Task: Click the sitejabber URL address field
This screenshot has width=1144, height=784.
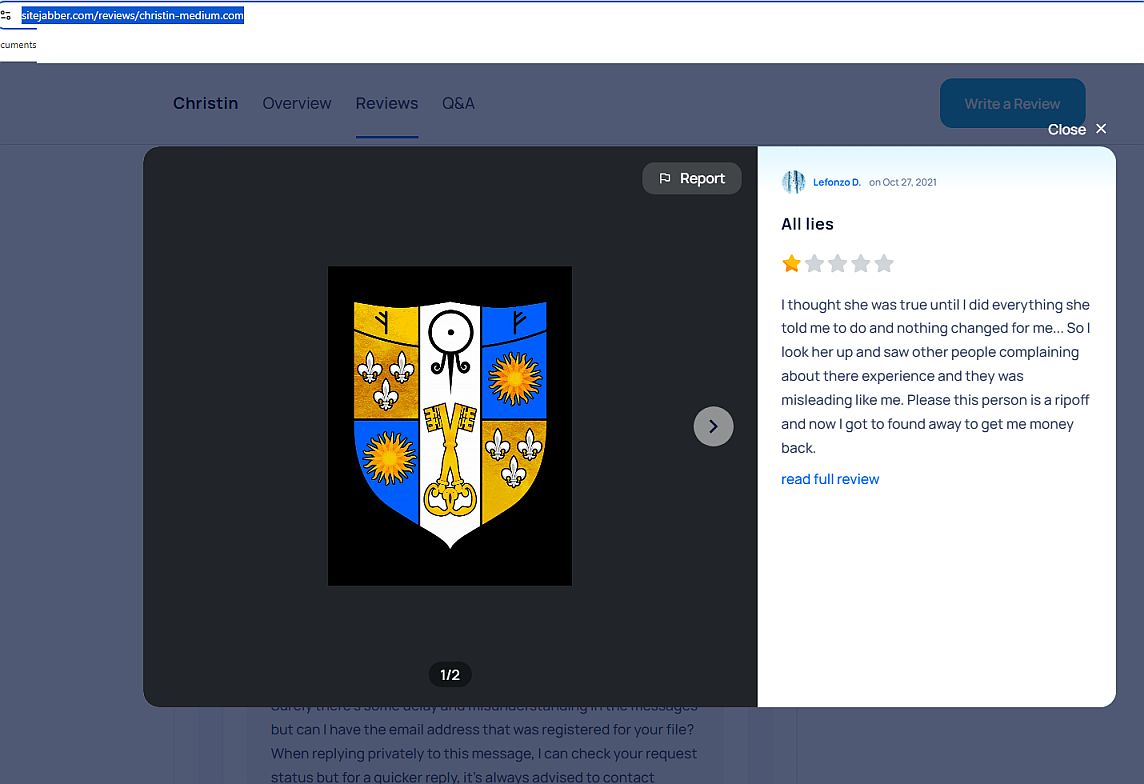Action: [x=133, y=15]
